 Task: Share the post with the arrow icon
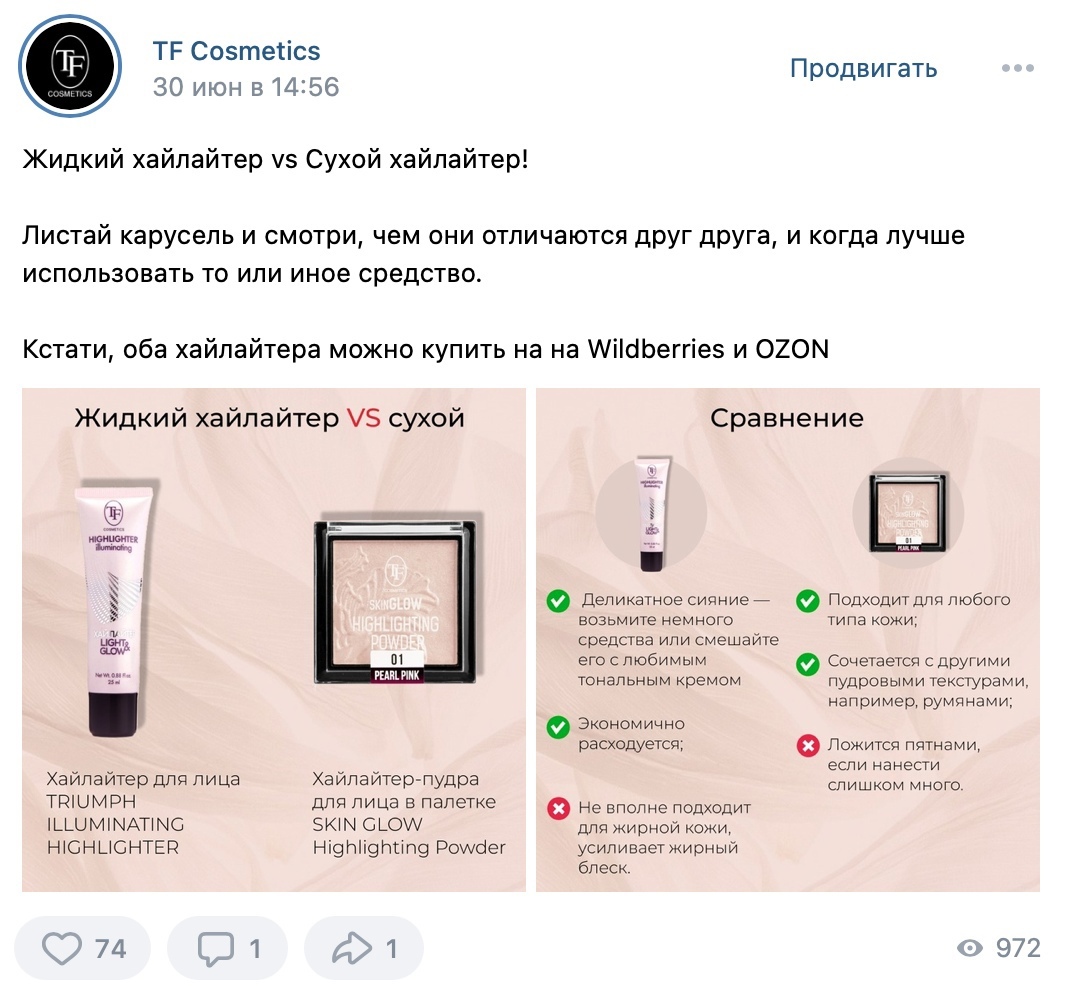pos(364,948)
